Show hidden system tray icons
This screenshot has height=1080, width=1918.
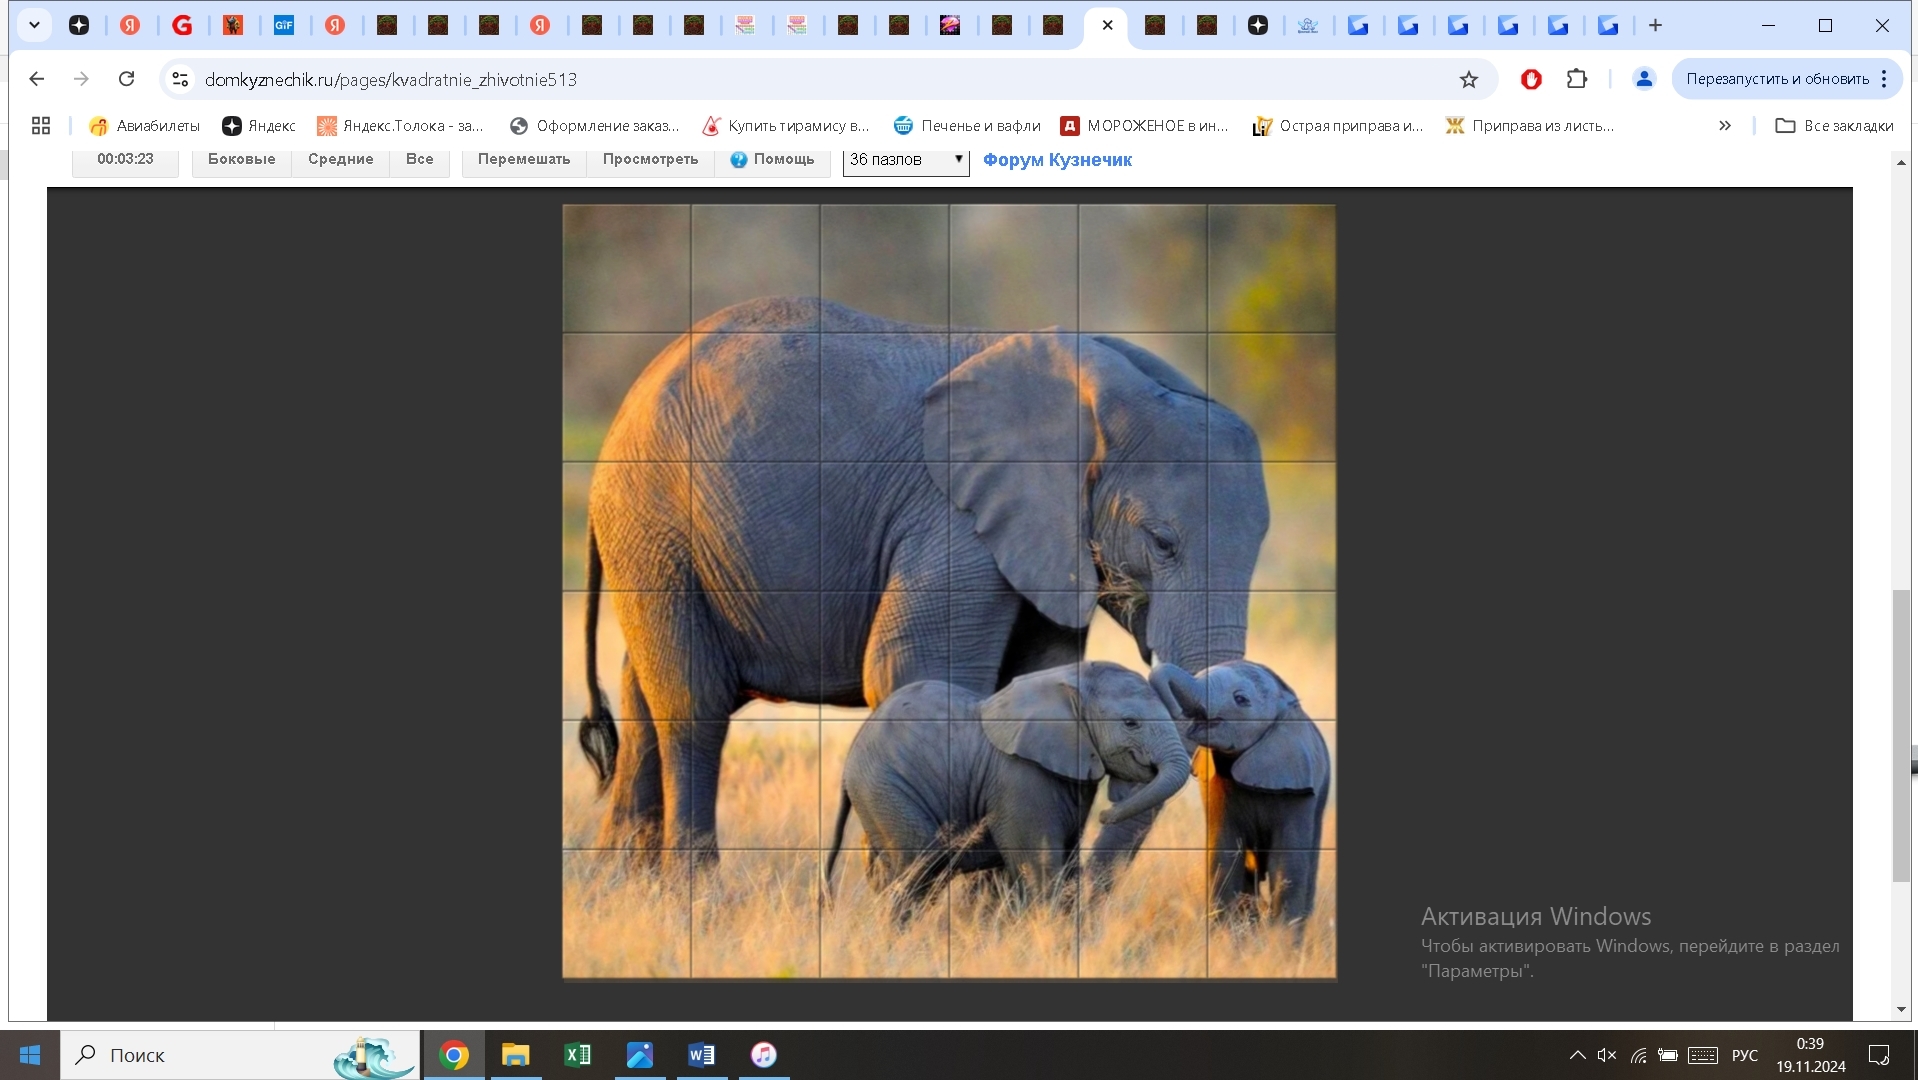click(1577, 1055)
